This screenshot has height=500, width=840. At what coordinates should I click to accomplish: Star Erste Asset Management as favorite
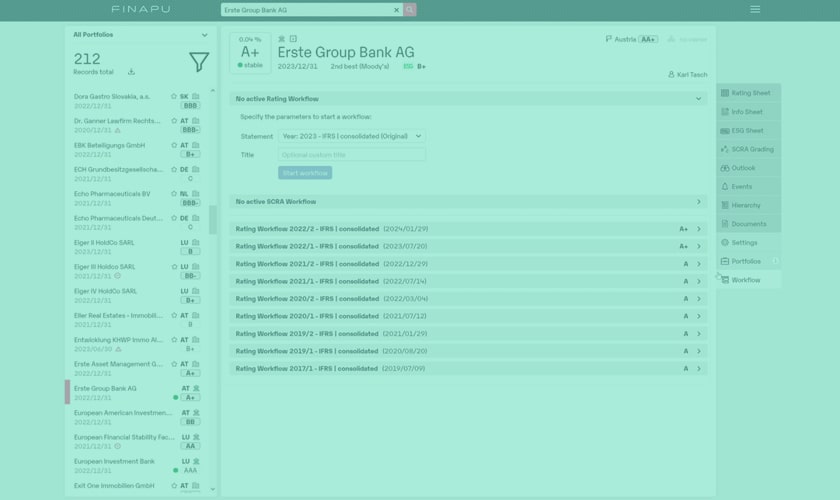(x=174, y=364)
